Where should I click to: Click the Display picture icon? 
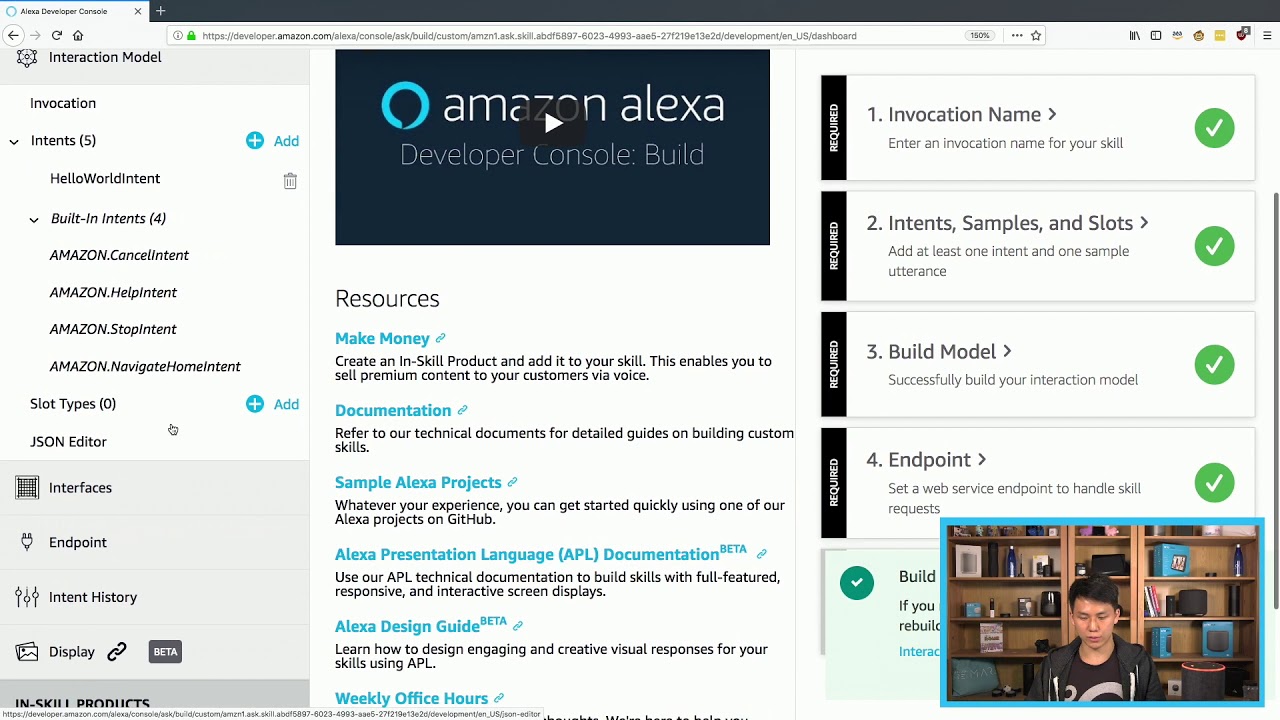point(27,652)
